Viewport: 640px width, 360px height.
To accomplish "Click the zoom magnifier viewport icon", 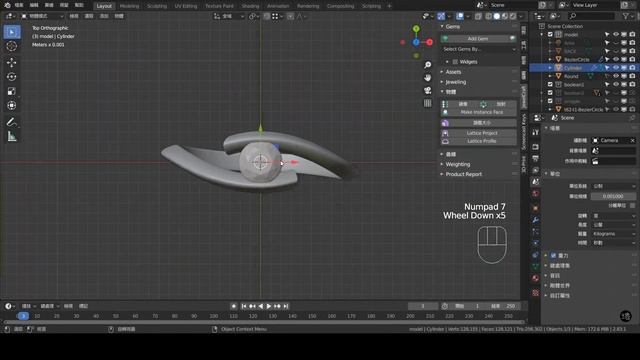I will [427, 65].
